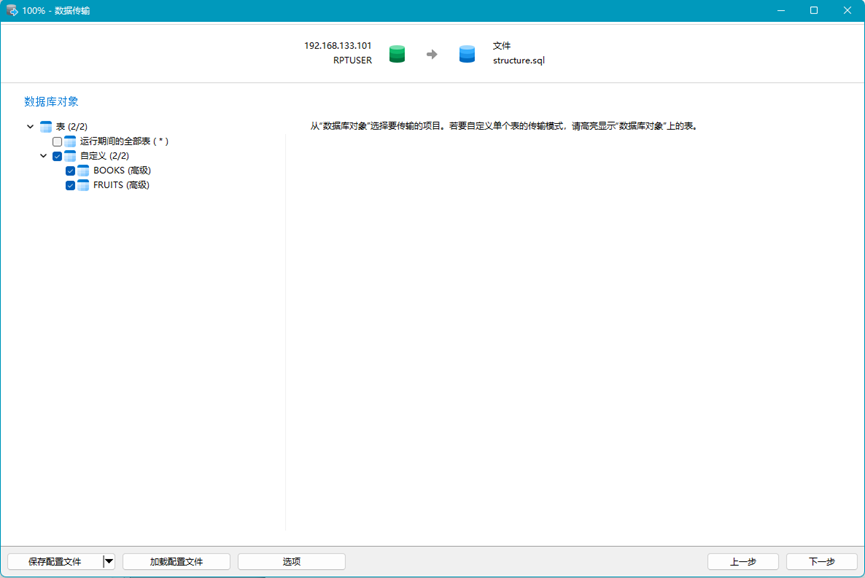This screenshot has height=578, width=865.
Task: Click the table icon beside FRUITS
Action: tap(83, 185)
